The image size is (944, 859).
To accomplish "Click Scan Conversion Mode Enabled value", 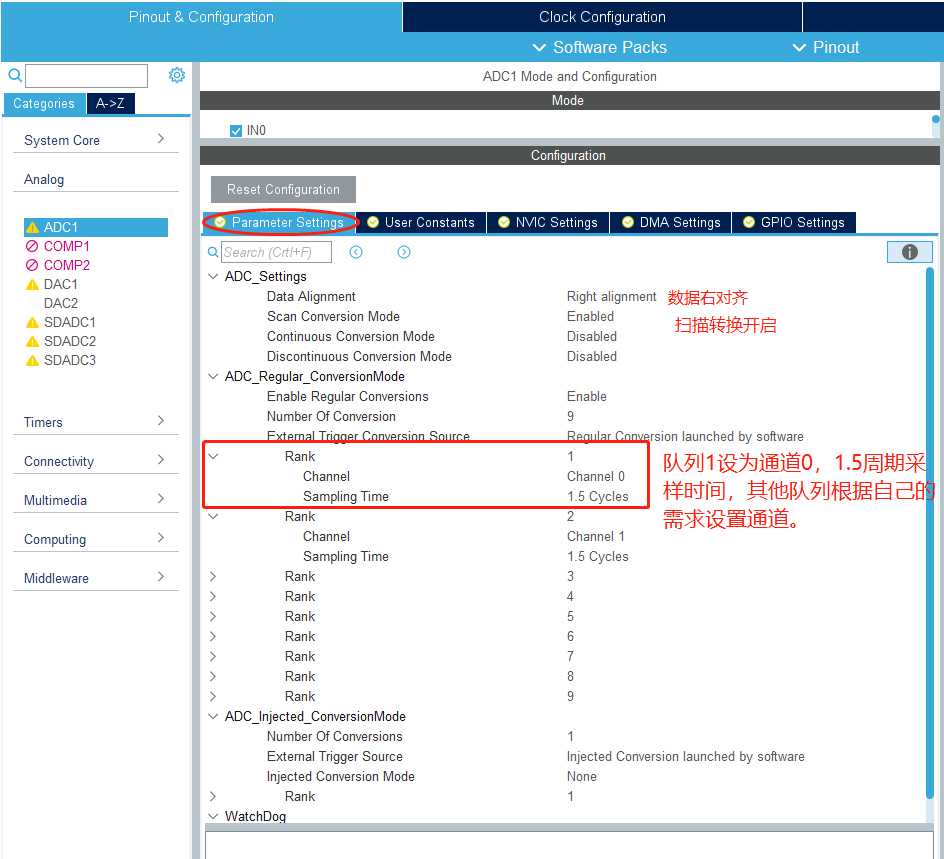I will tap(590, 317).
